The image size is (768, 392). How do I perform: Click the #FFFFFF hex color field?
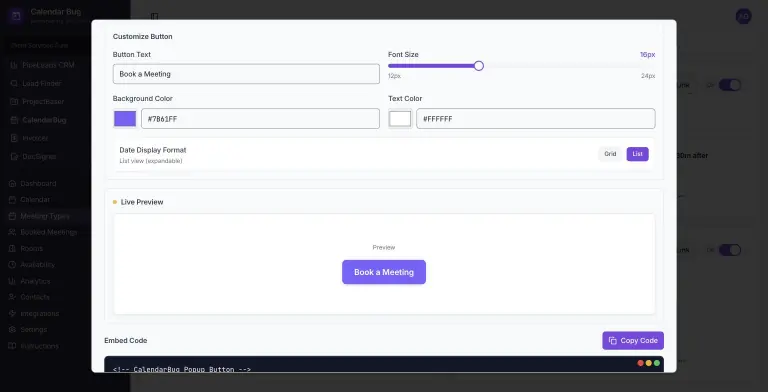coord(535,119)
